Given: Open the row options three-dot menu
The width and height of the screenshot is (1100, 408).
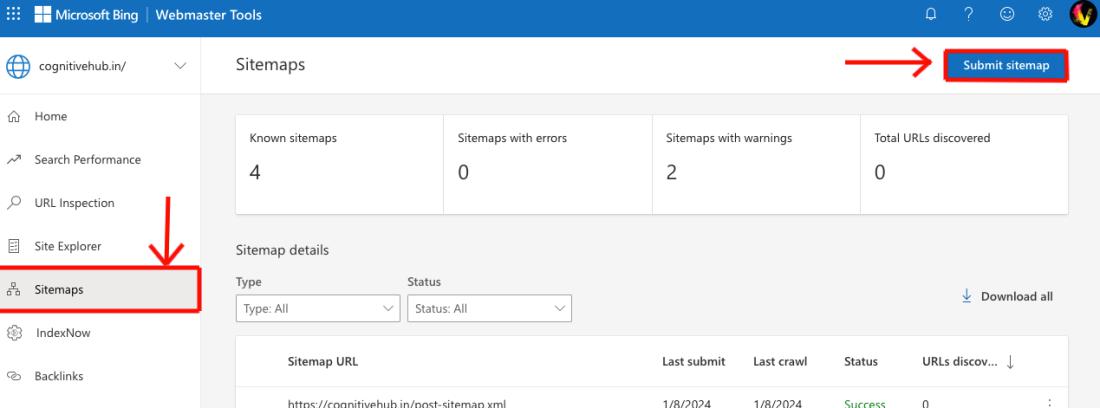Looking at the screenshot, I should click(x=1049, y=403).
